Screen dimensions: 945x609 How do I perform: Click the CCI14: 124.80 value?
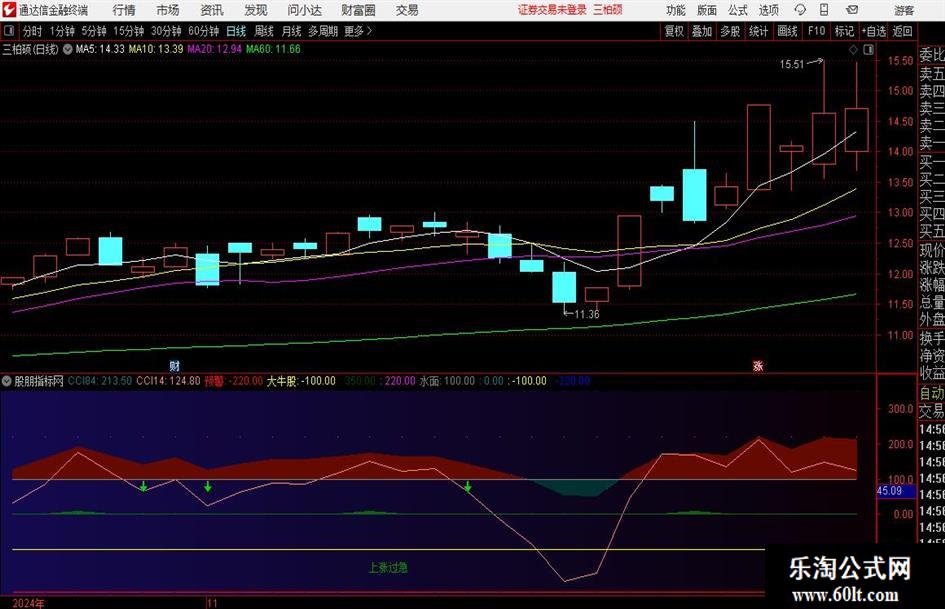coord(168,381)
